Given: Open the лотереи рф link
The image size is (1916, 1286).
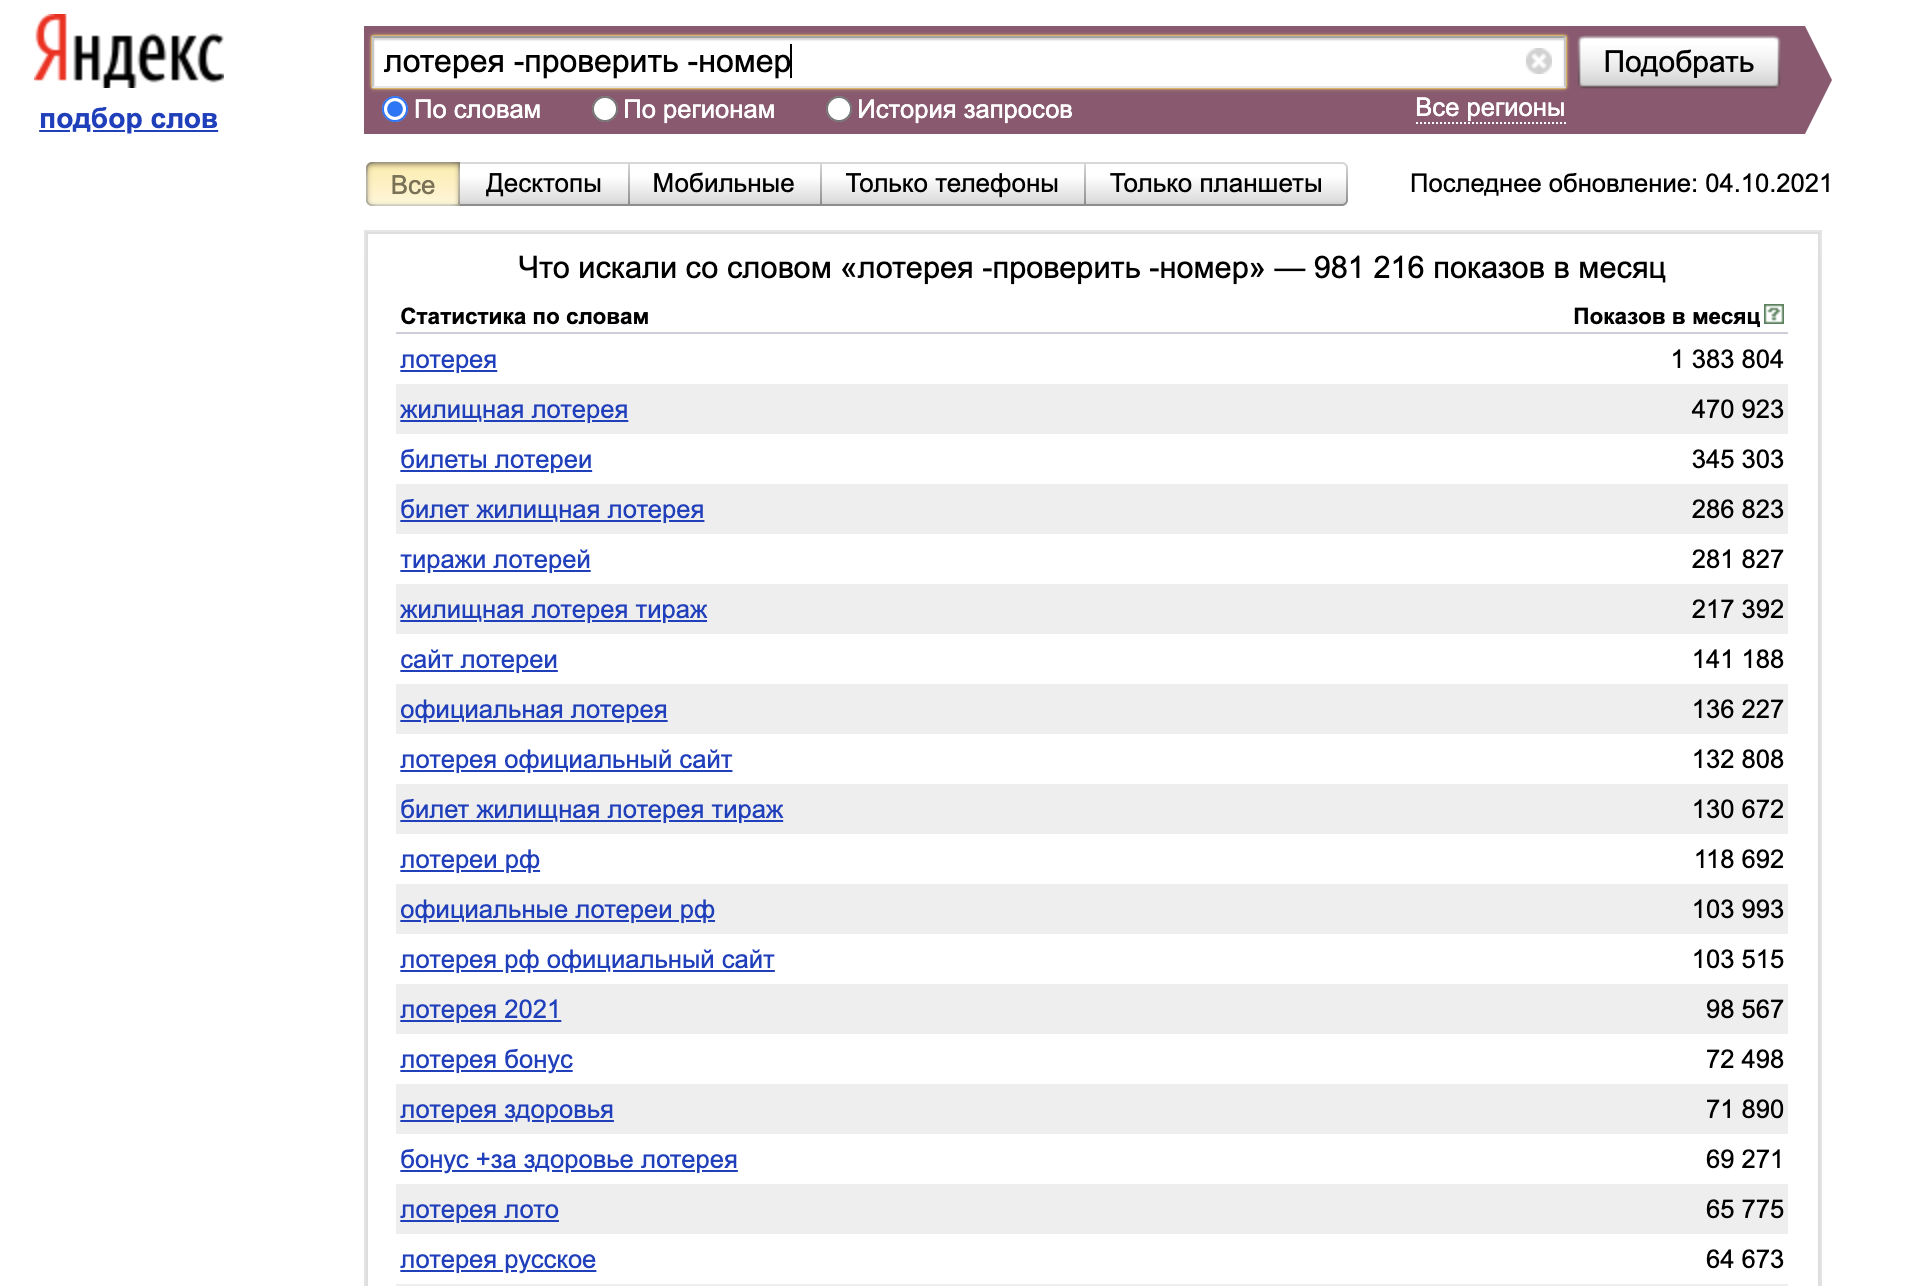Looking at the screenshot, I should 470,859.
